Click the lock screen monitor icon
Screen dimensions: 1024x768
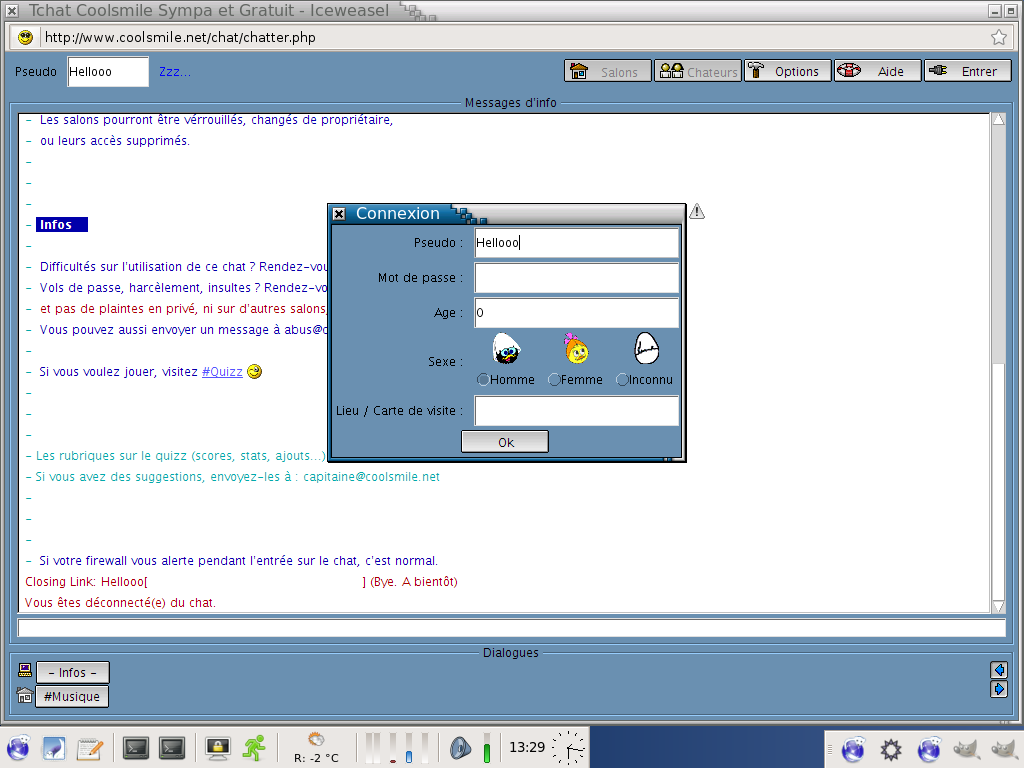[217, 747]
